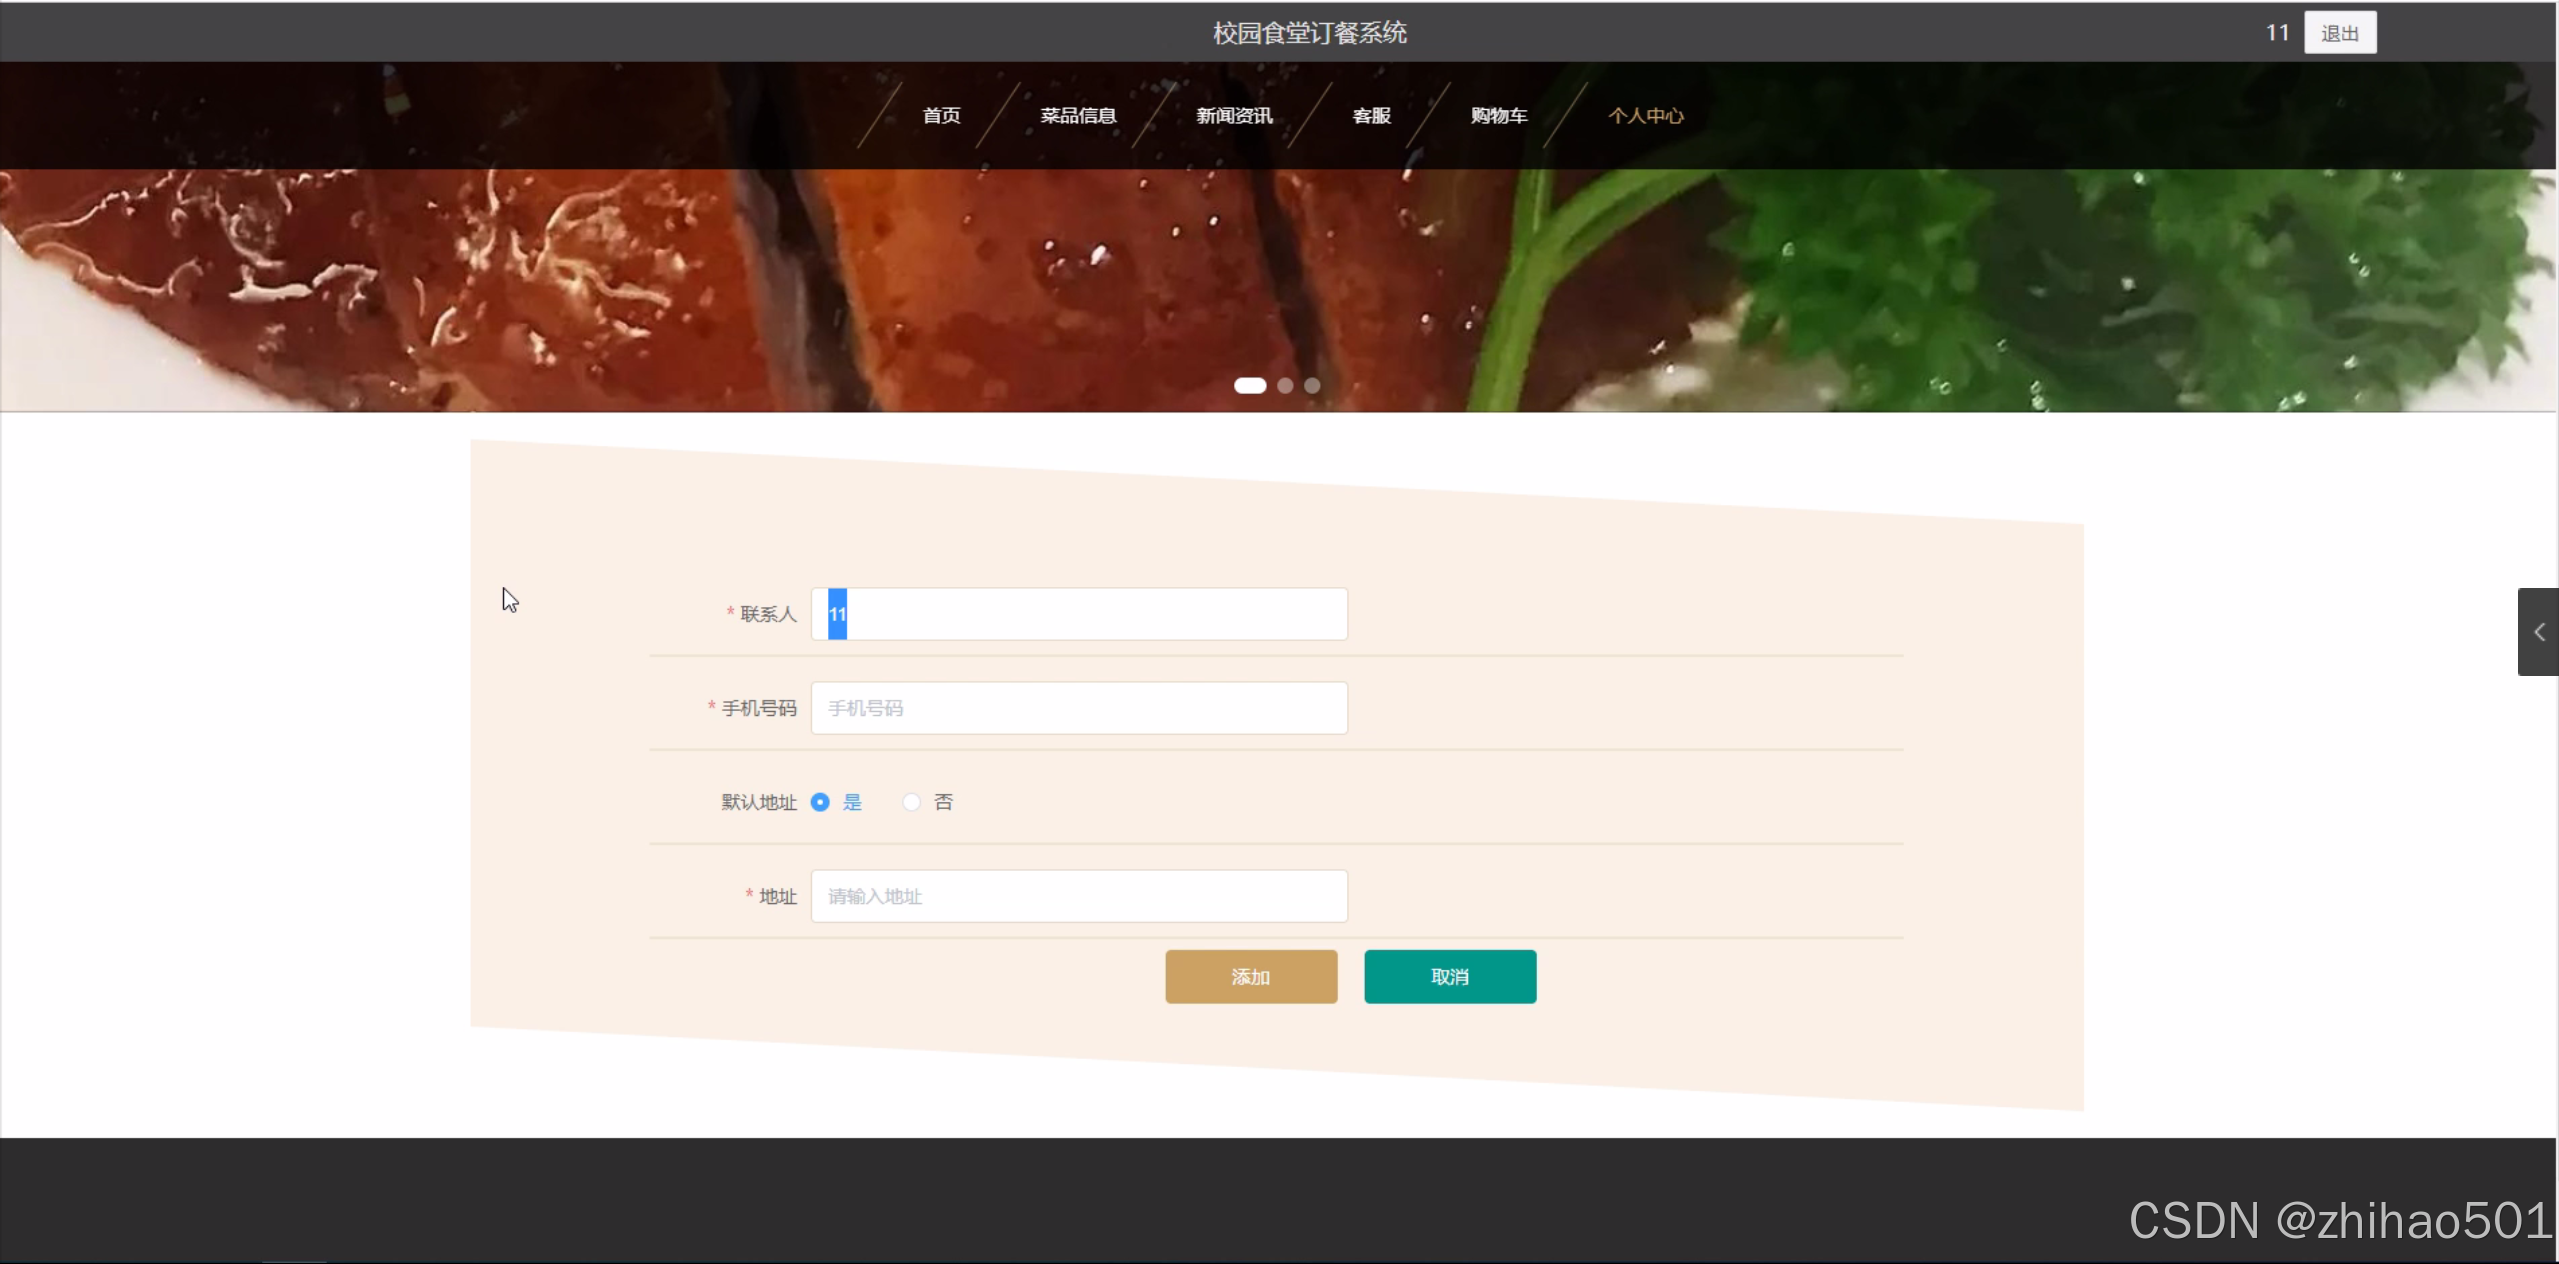Select the 否 default address radio
Screen dimensions: 2559x1264
tap(911, 802)
